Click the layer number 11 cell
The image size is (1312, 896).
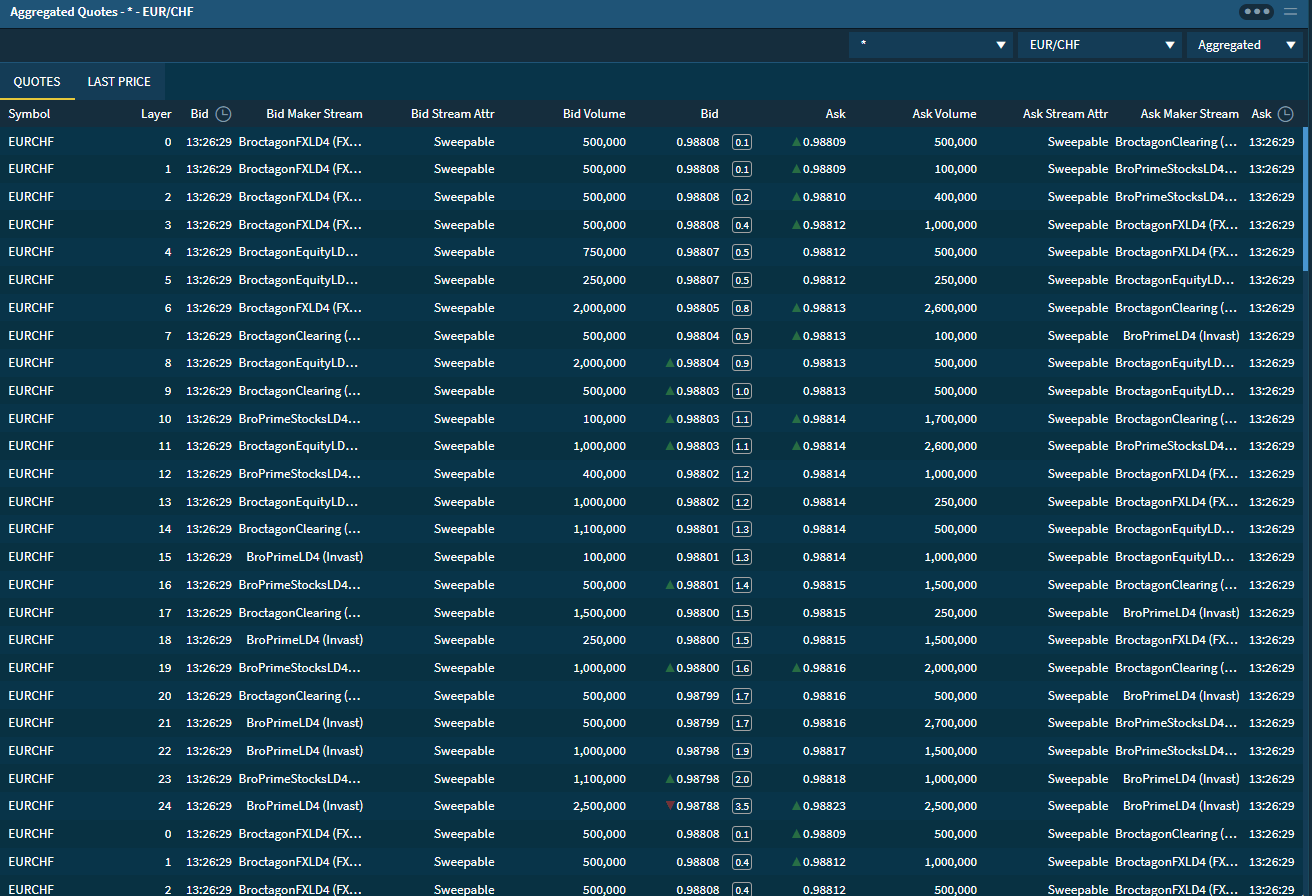165,446
